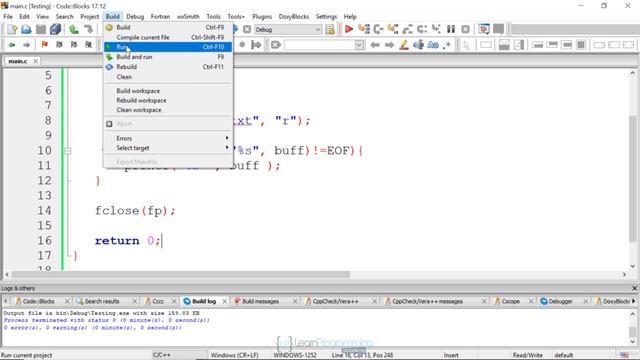The image size is (640, 360).
Task: Choose Rebuild menu entry
Action: [168, 67]
